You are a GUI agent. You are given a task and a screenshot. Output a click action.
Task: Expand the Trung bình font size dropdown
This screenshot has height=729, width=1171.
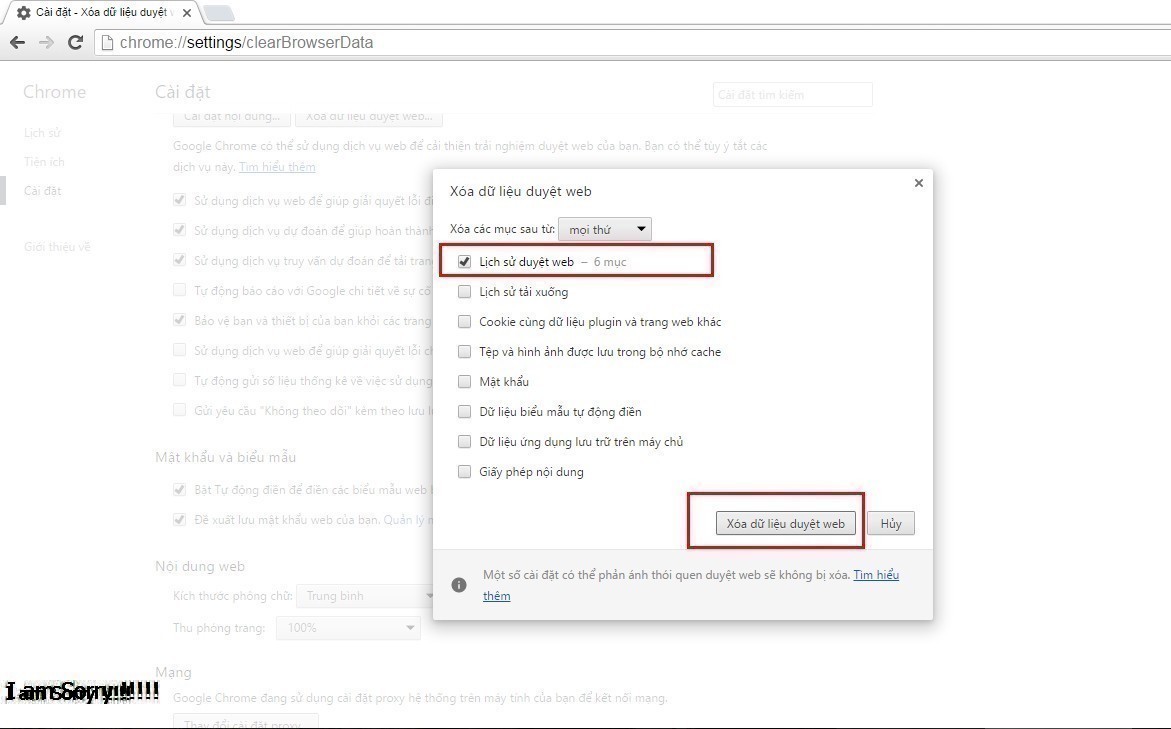[x=365, y=596]
